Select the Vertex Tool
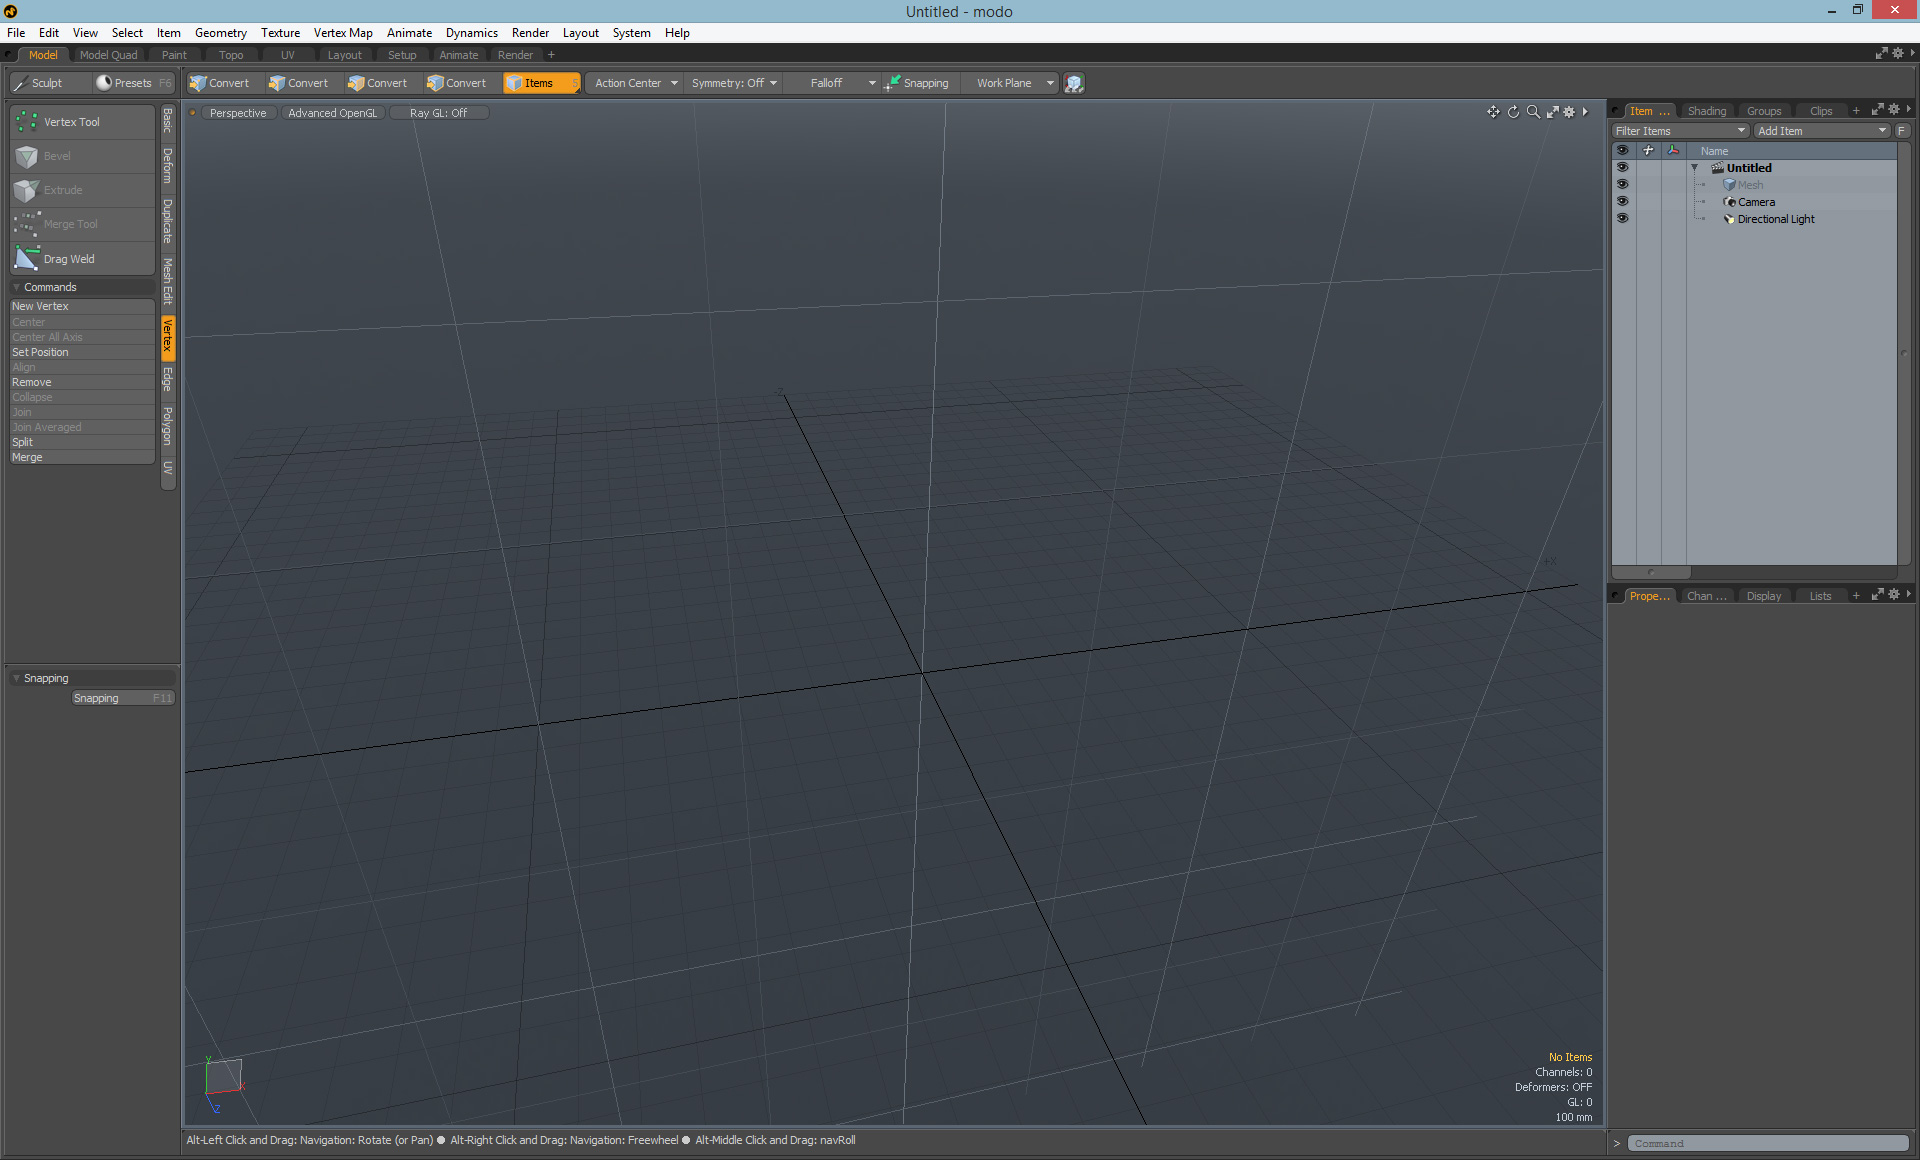This screenshot has height=1160, width=1920. coord(71,122)
